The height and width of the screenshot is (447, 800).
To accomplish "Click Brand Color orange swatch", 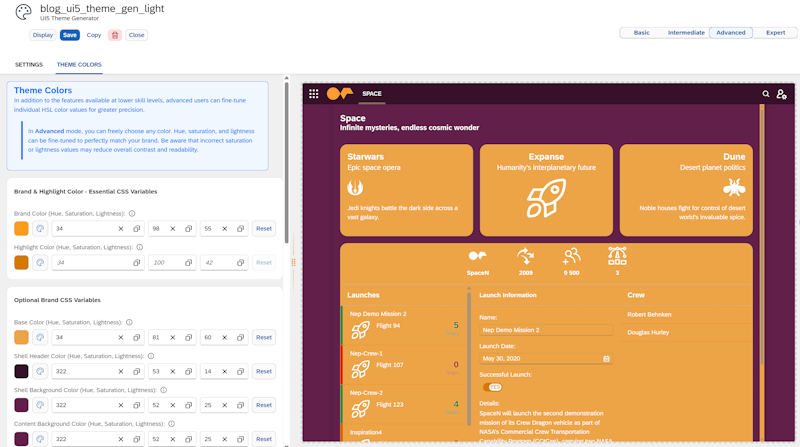I will (21, 229).
